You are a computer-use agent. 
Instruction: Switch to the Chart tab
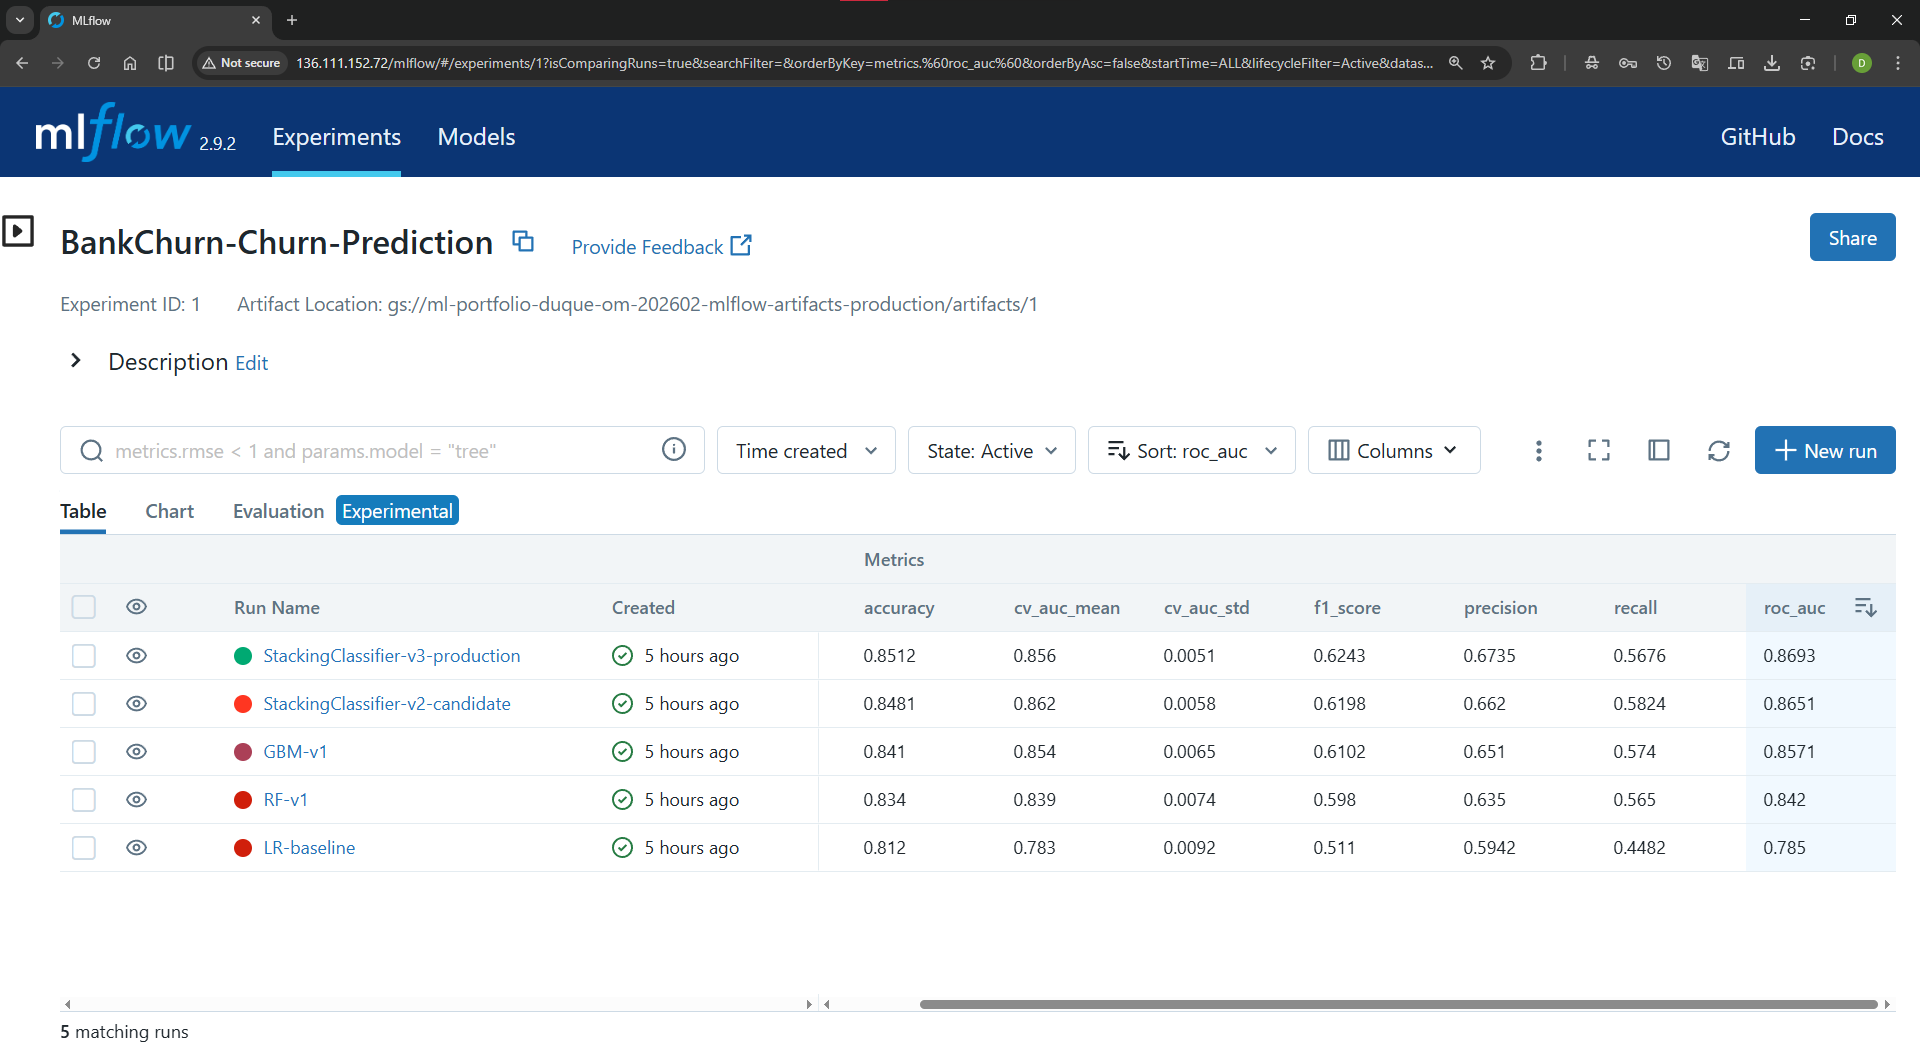click(x=169, y=511)
